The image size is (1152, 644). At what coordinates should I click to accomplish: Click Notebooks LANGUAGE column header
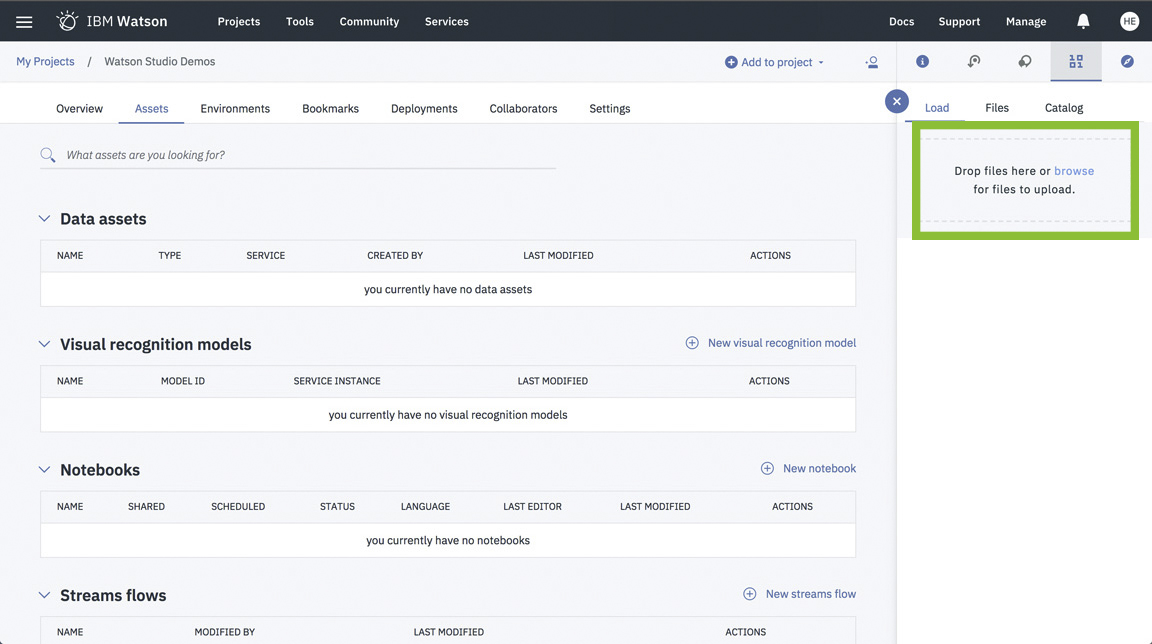point(425,507)
